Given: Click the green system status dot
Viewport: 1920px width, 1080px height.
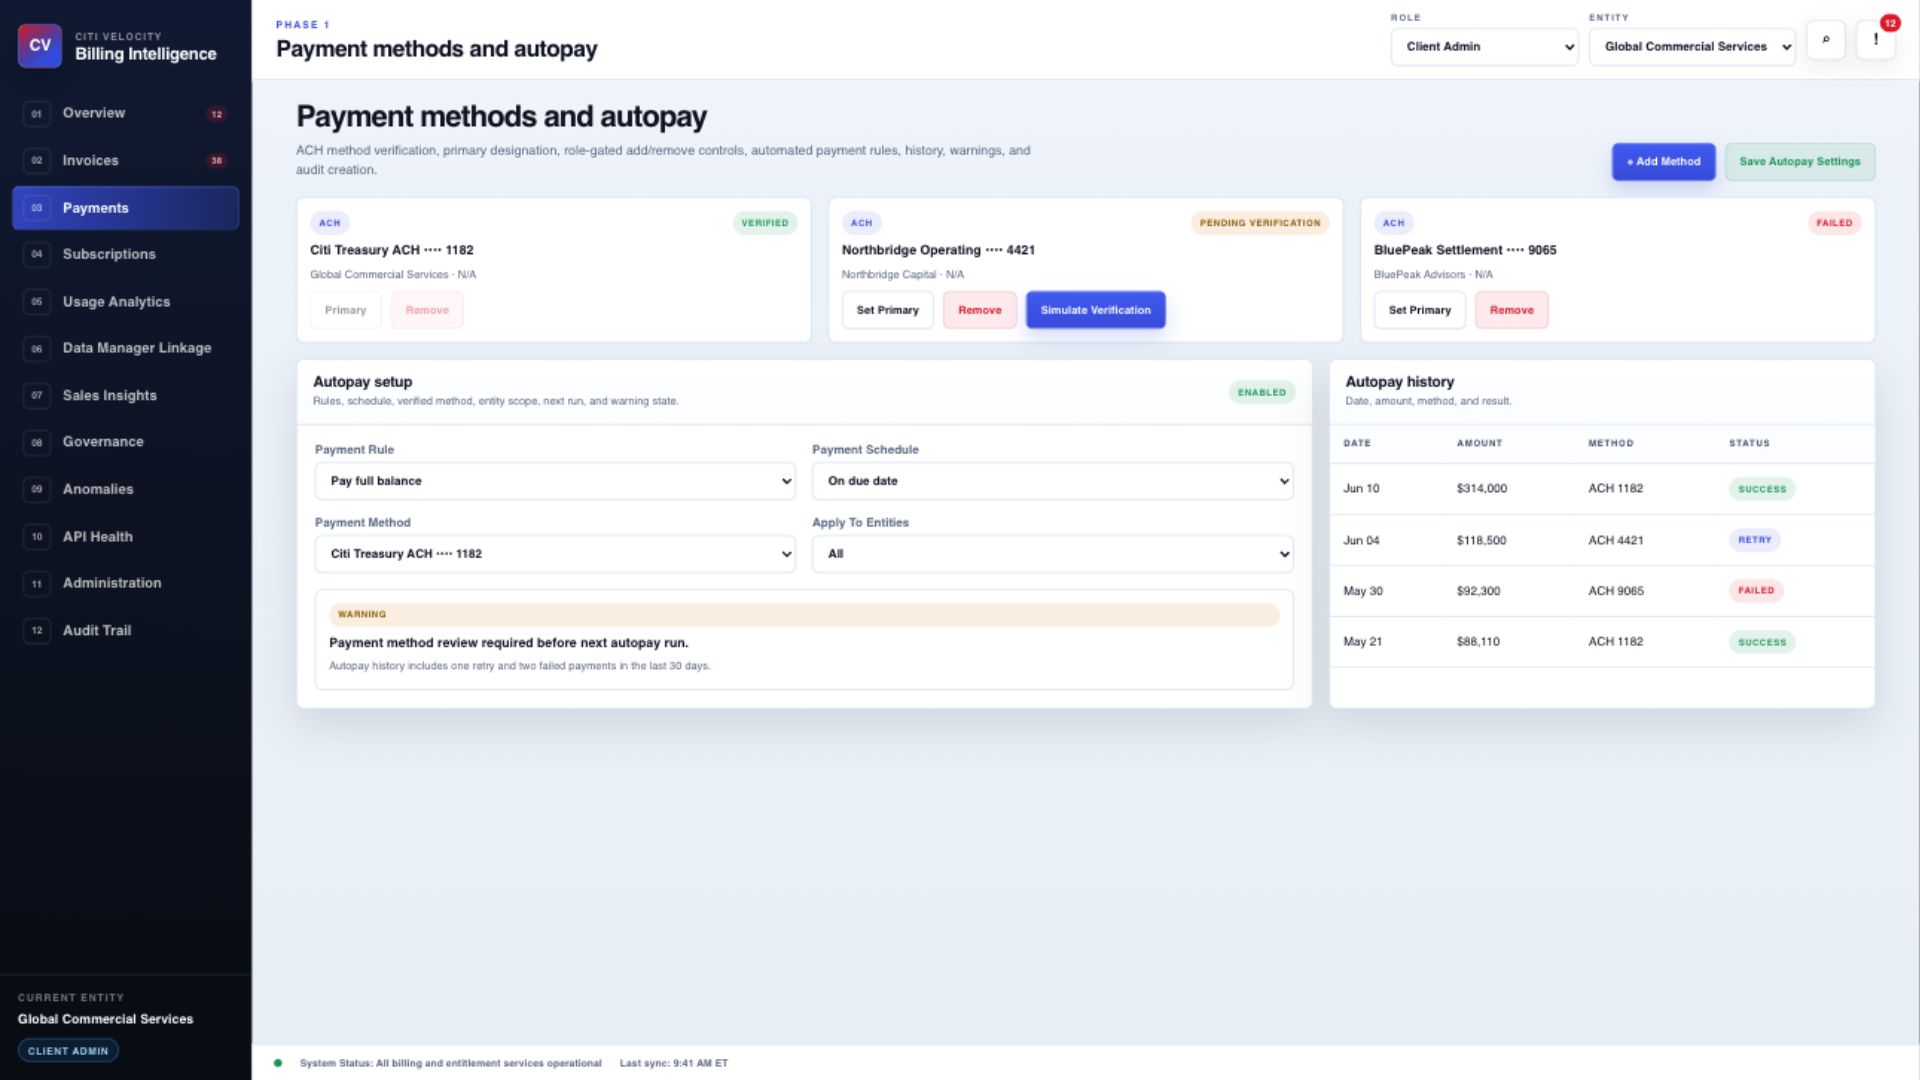Looking at the screenshot, I should 278,1063.
